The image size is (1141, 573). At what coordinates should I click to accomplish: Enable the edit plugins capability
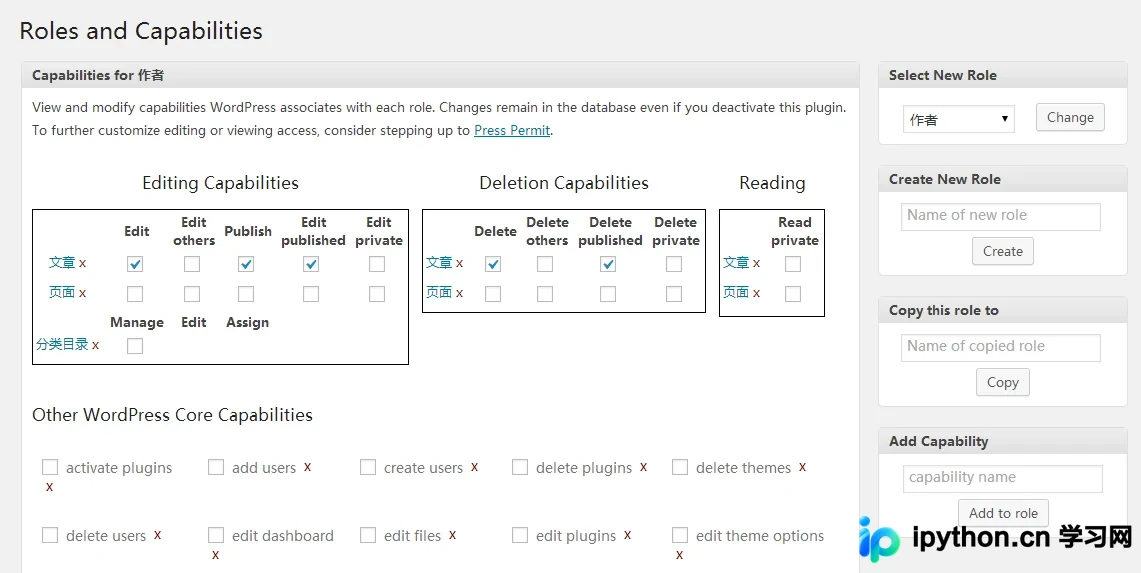click(x=520, y=535)
